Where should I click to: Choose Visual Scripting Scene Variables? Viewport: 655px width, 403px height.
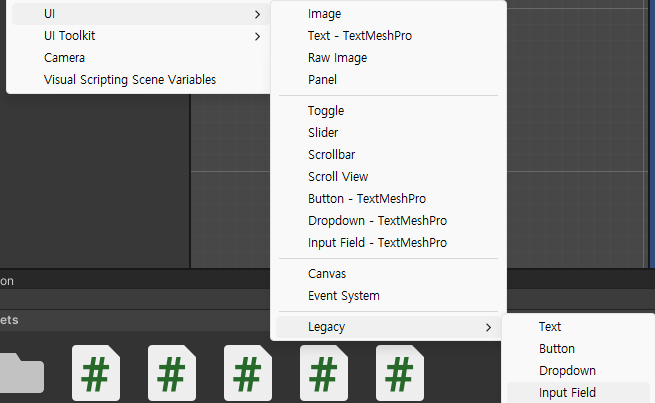(x=141, y=80)
